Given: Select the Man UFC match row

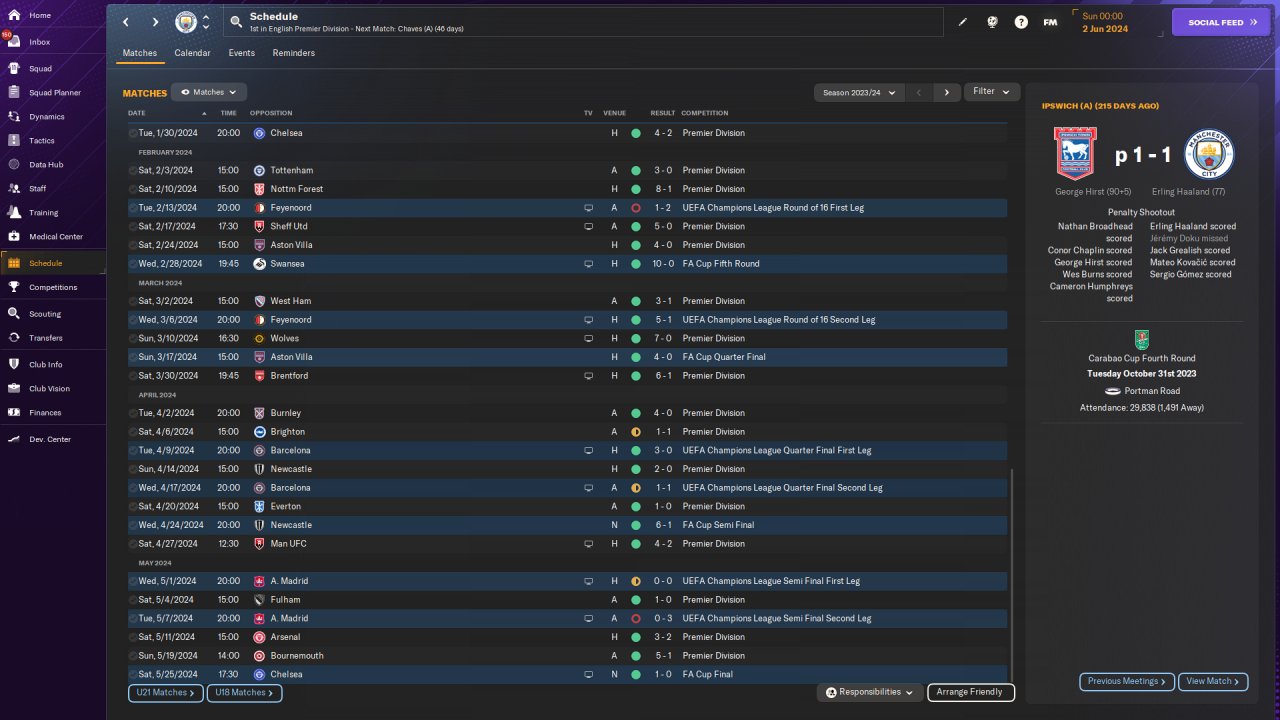Looking at the screenshot, I should 567,544.
